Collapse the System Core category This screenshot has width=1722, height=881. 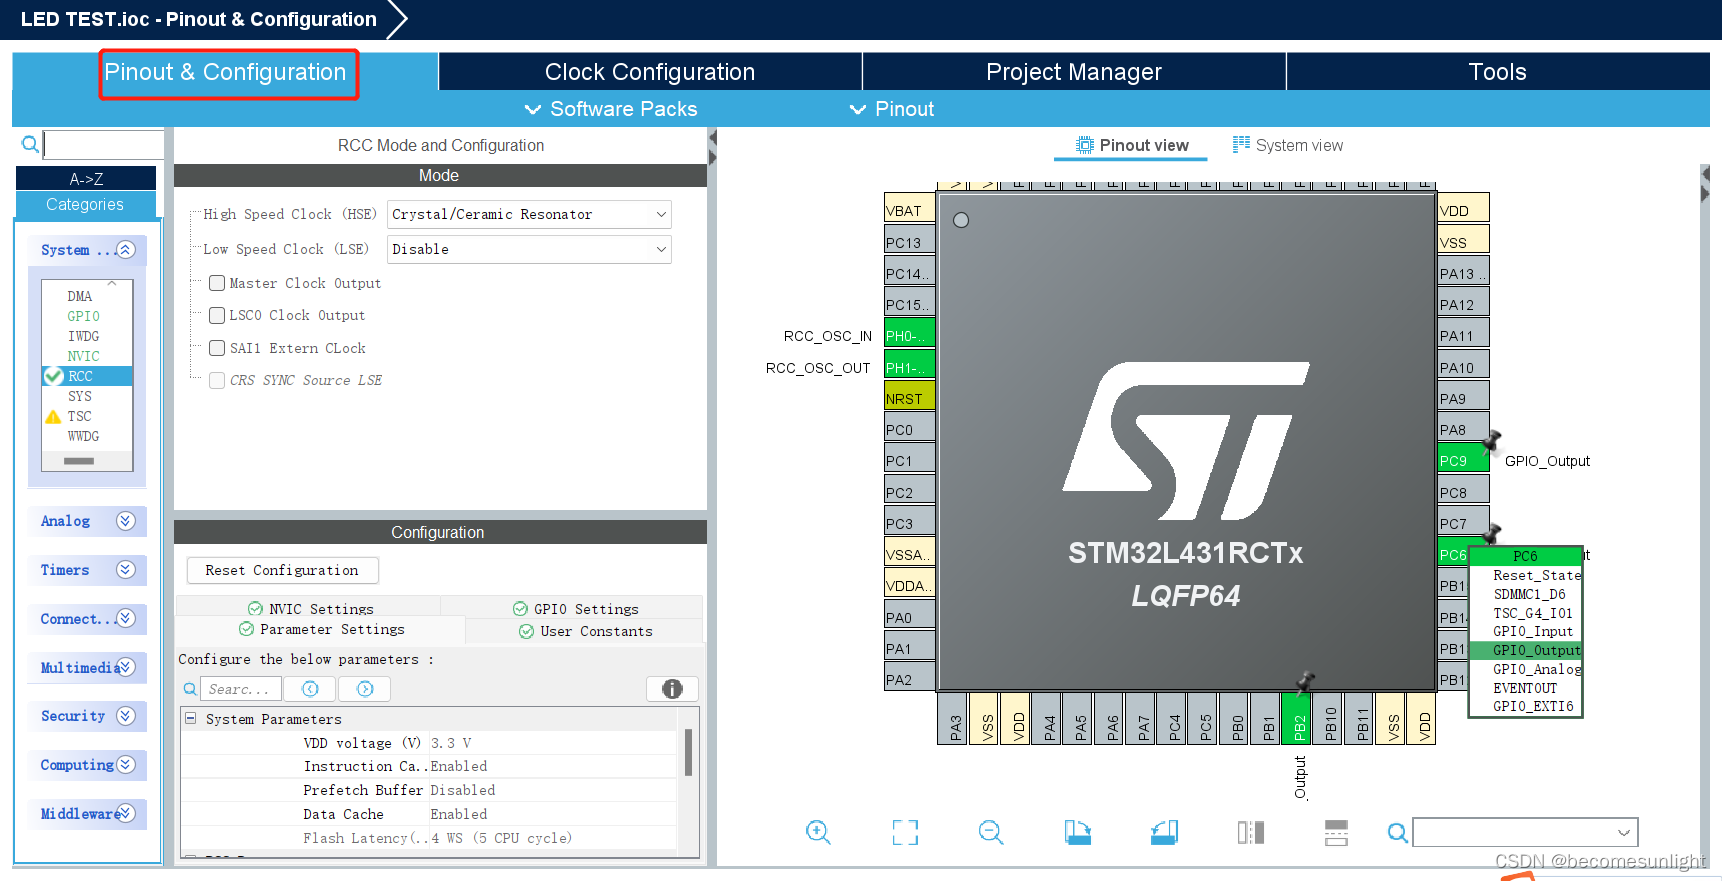[x=125, y=249]
